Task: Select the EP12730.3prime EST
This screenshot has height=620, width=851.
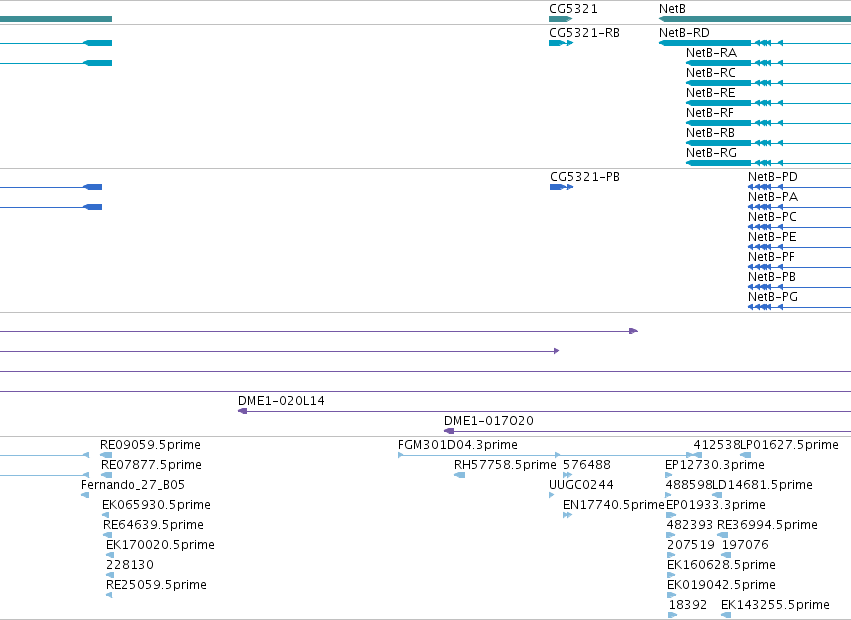Action: point(669,475)
